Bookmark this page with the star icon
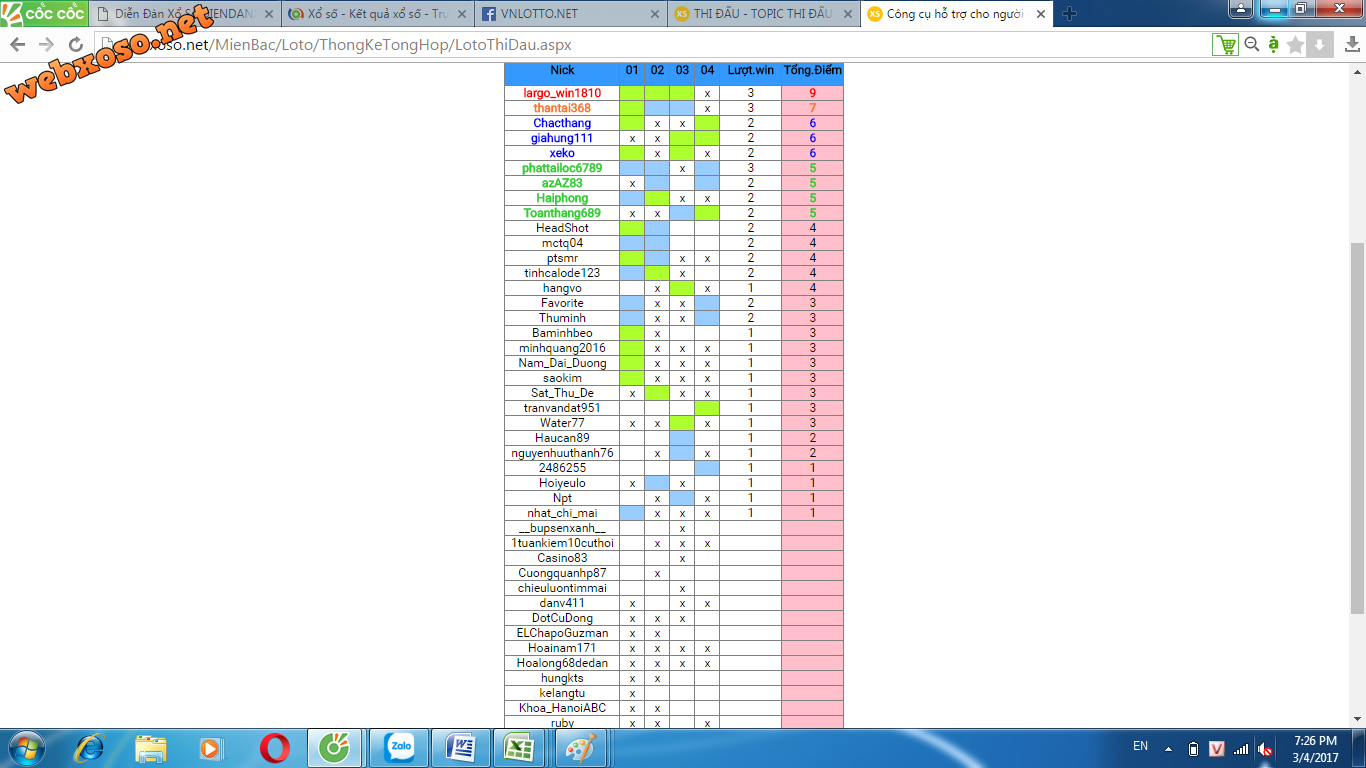 point(1296,45)
